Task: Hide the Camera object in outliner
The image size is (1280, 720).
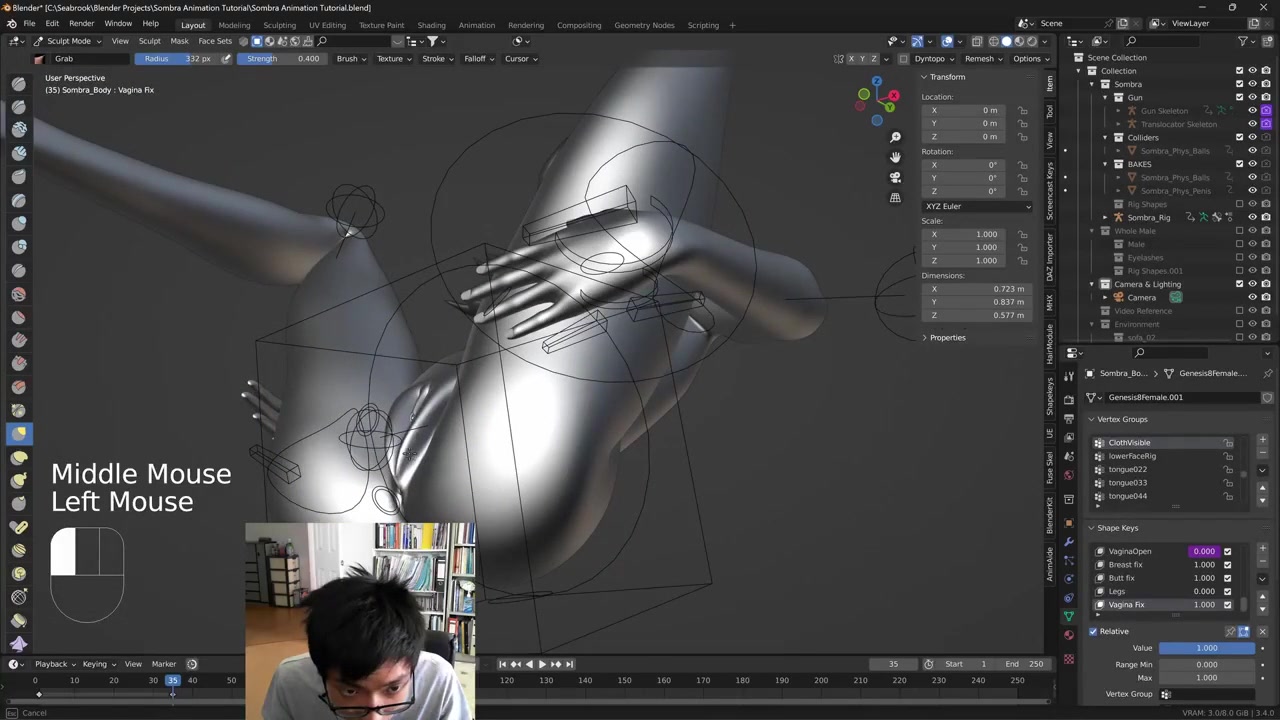Action: [x=1252, y=298]
